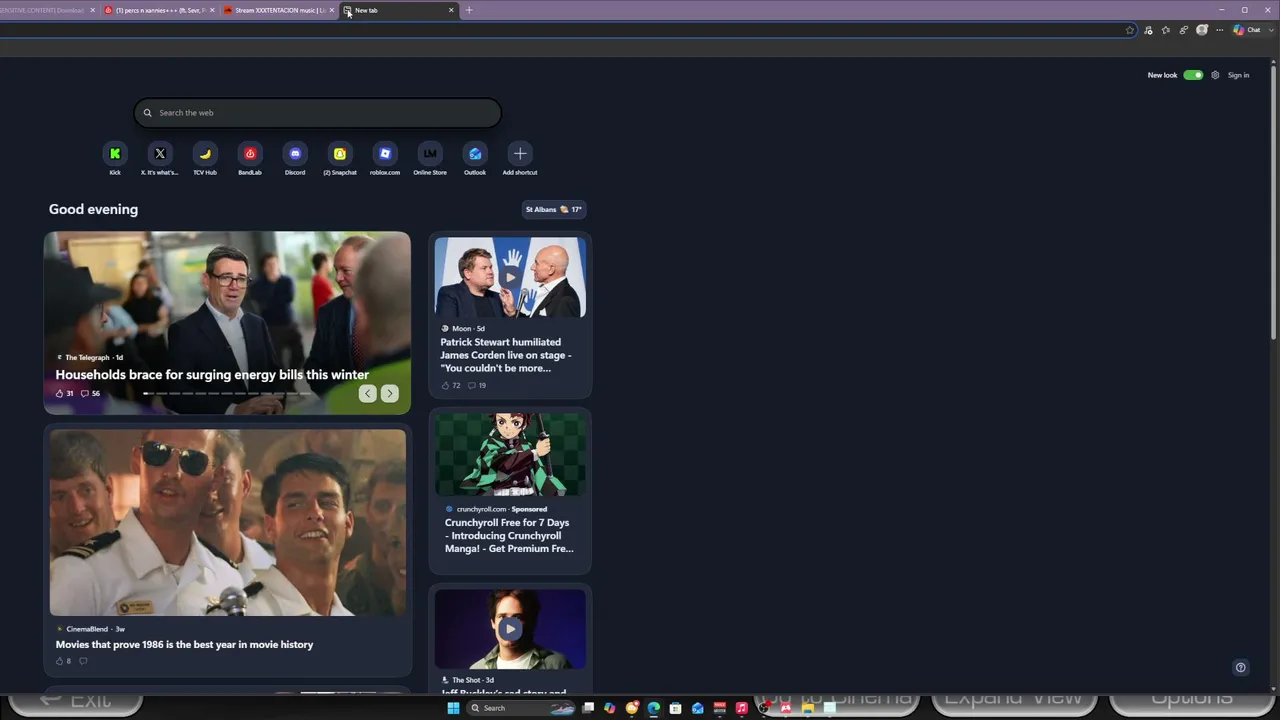The image size is (1280, 720).
Task: Like the 1986 movies article
Action: pyautogui.click(x=63, y=661)
